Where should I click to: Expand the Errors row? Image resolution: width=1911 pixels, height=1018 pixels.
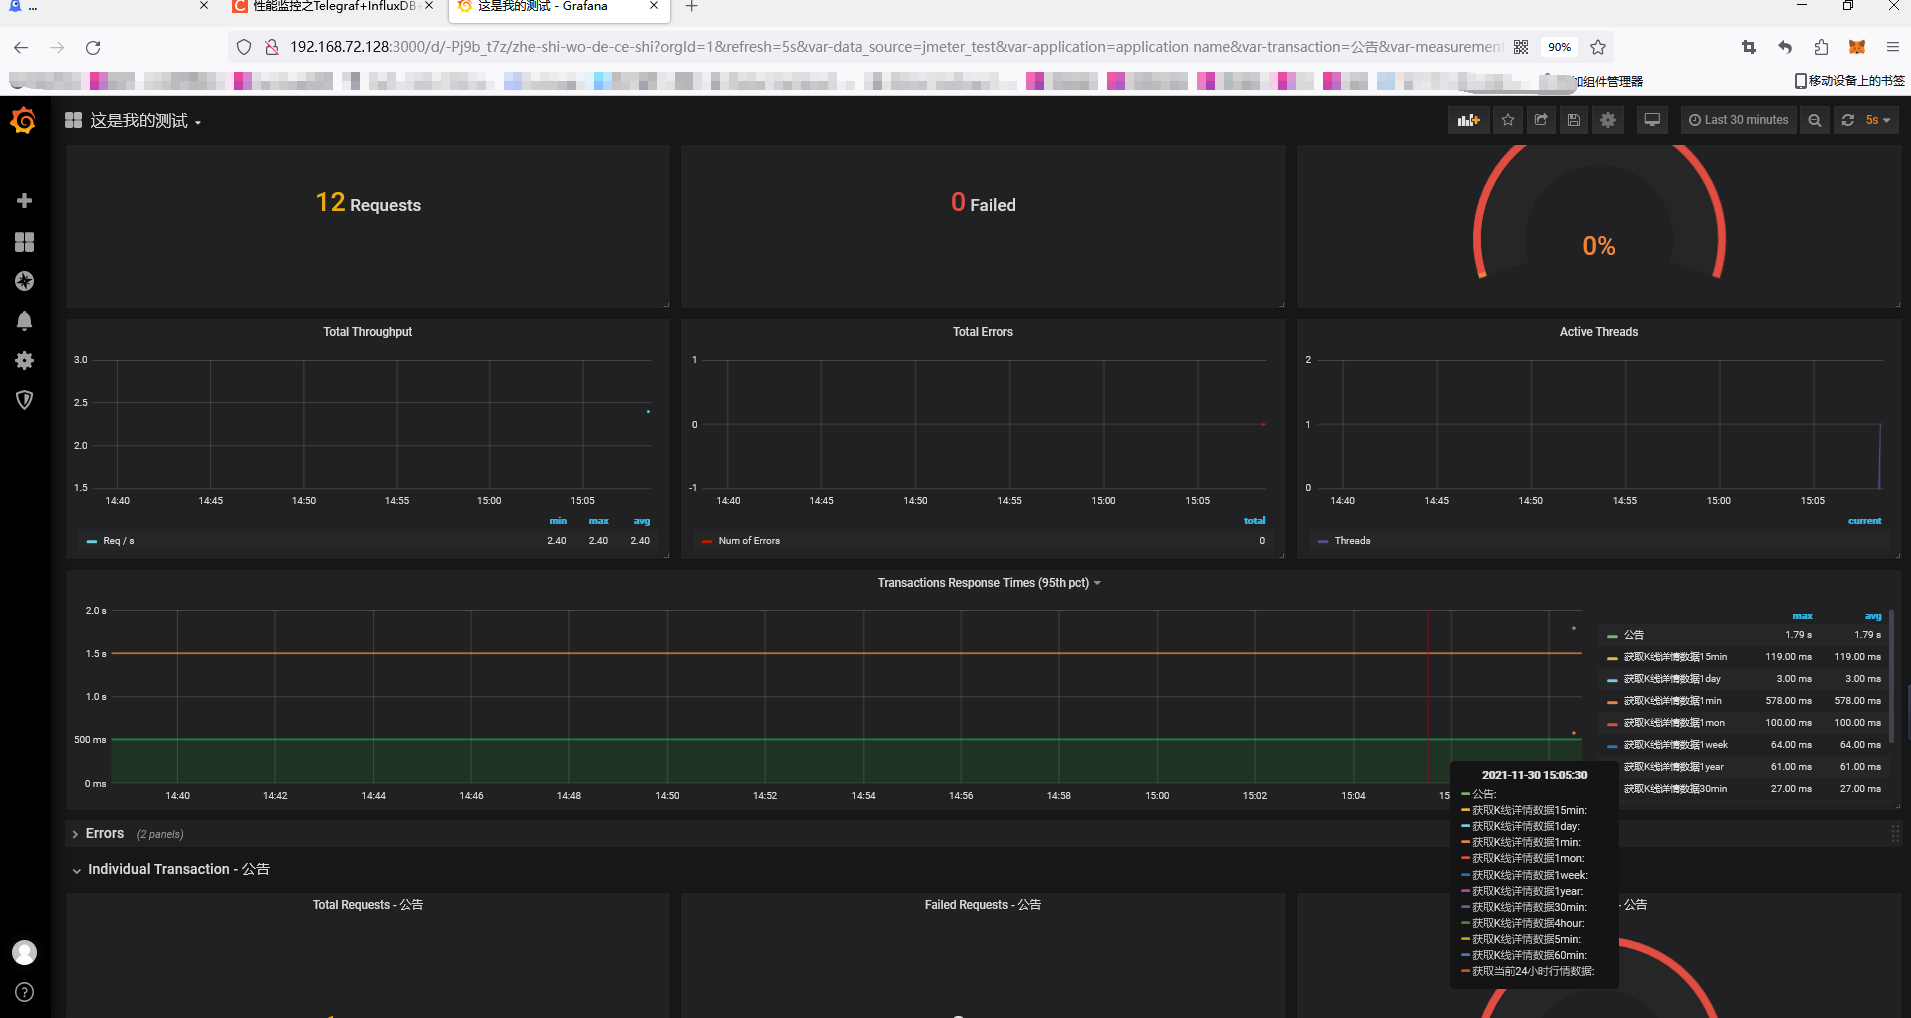(x=104, y=833)
